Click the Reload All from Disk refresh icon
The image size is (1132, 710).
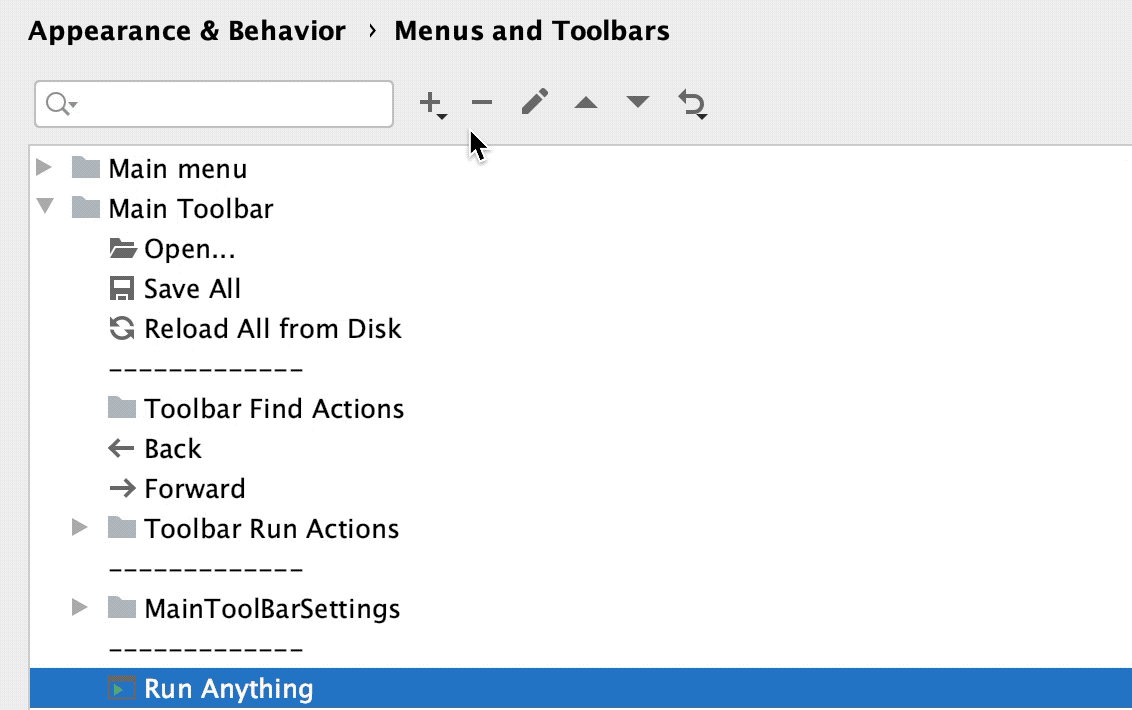(120, 328)
